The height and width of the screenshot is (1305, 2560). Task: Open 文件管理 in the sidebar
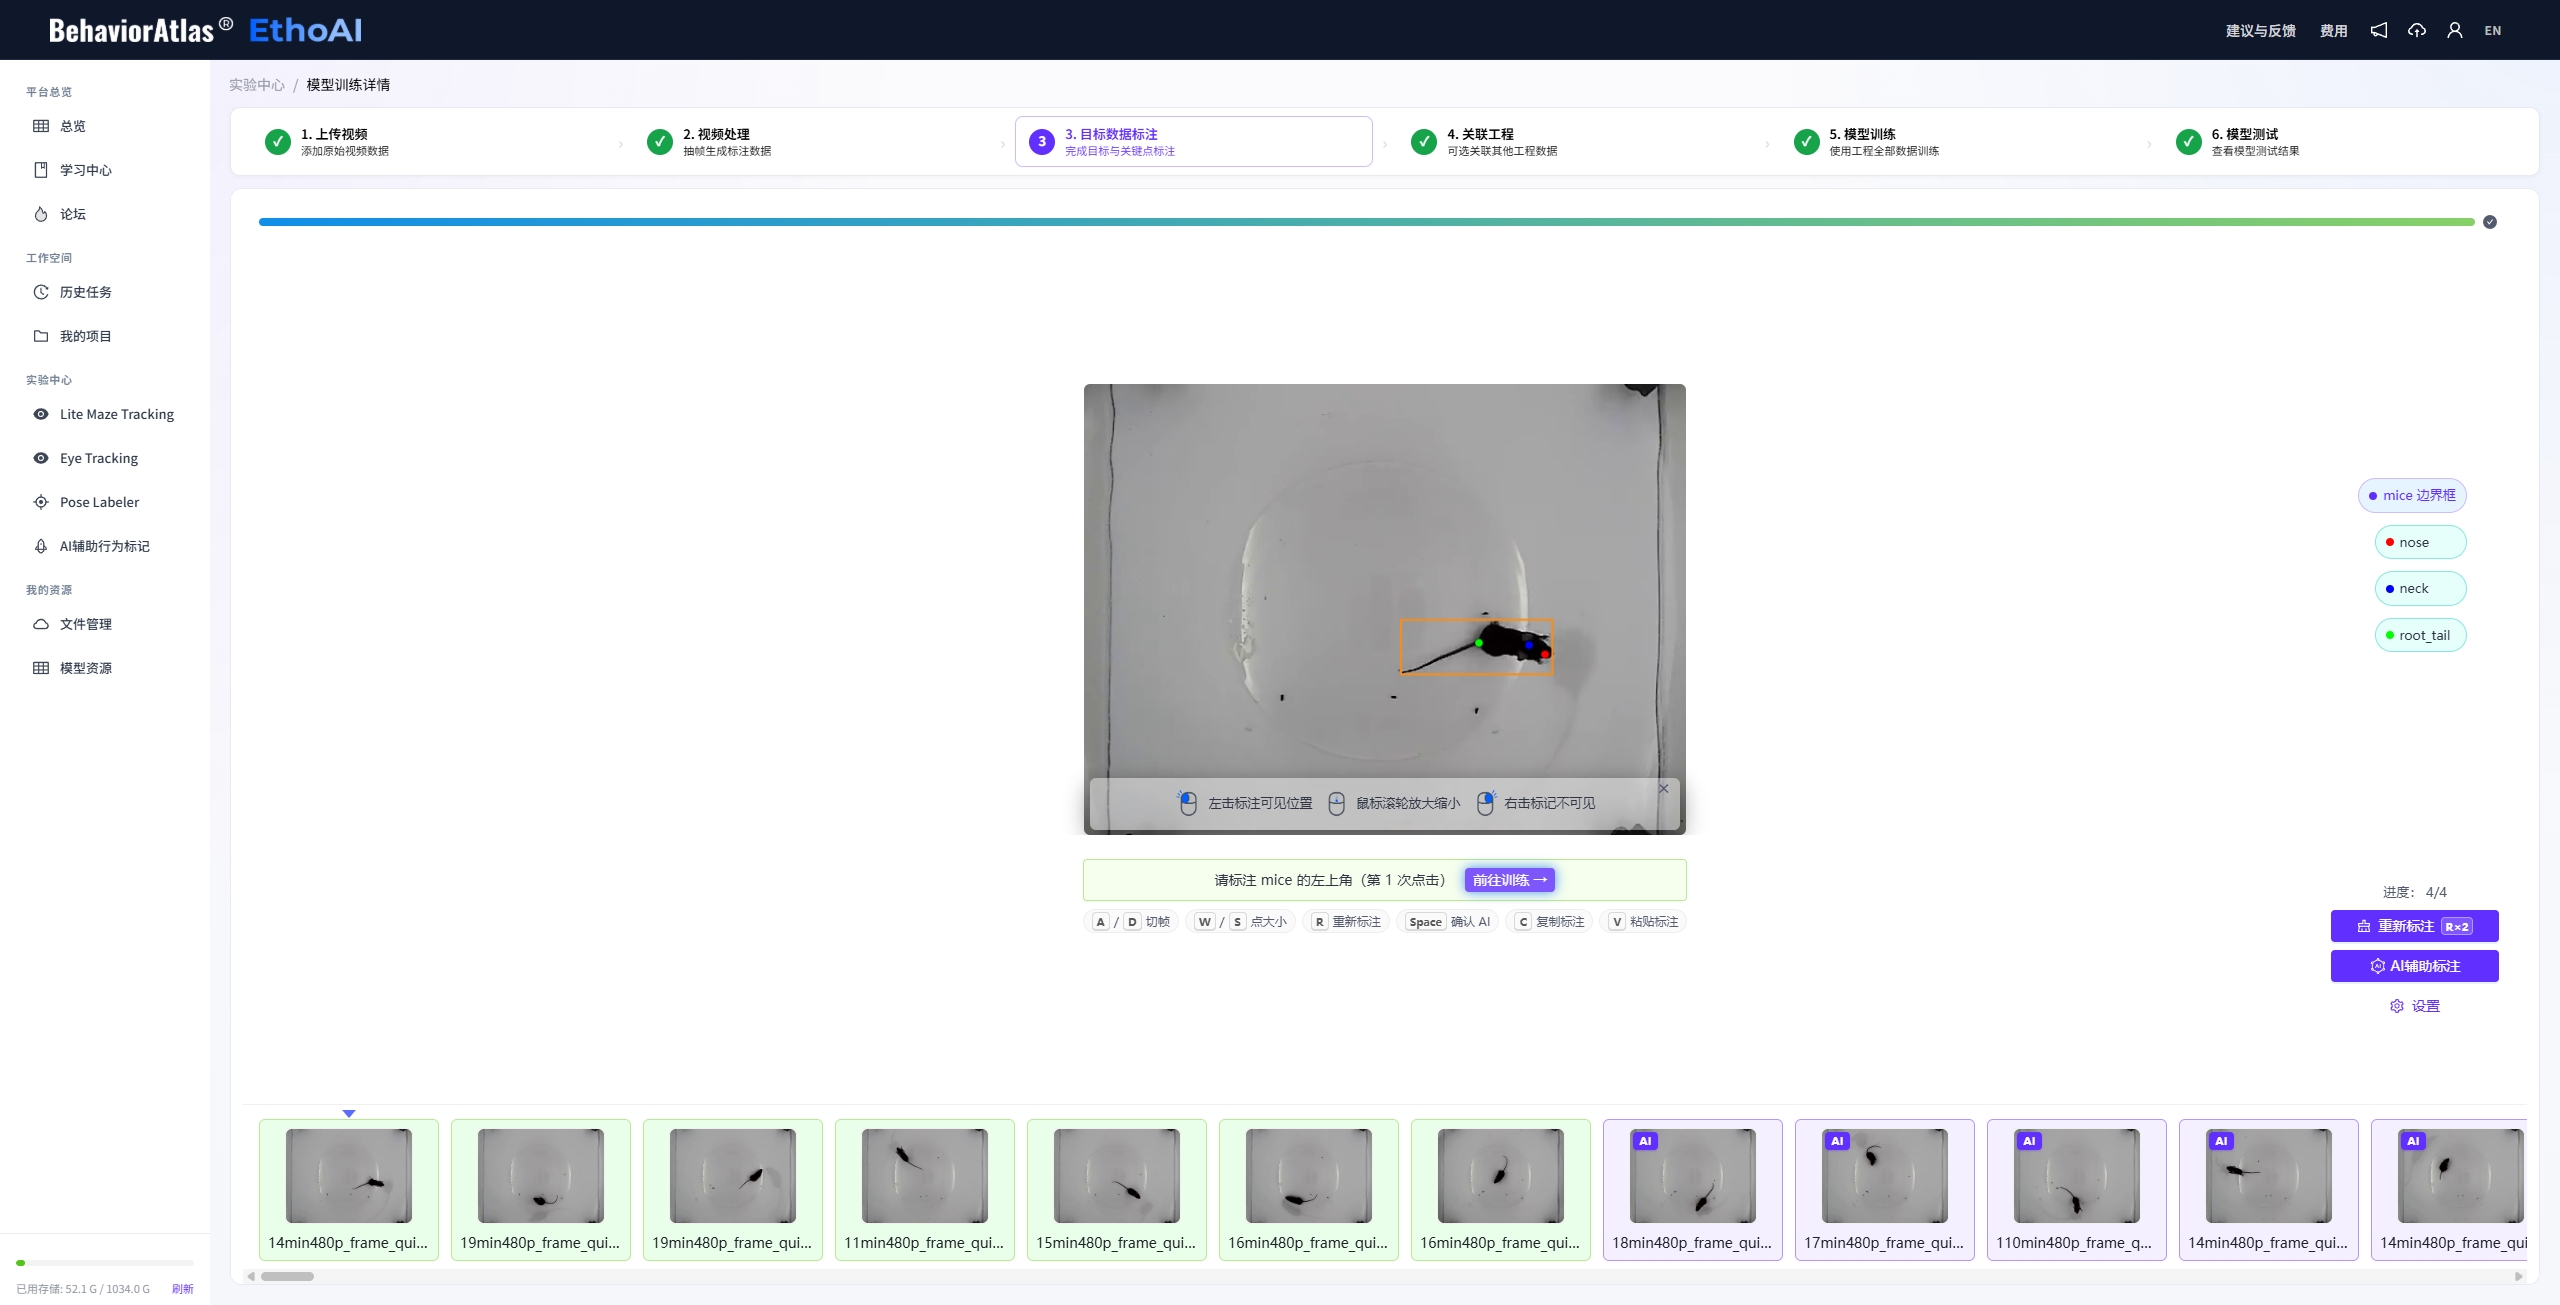tap(105, 624)
